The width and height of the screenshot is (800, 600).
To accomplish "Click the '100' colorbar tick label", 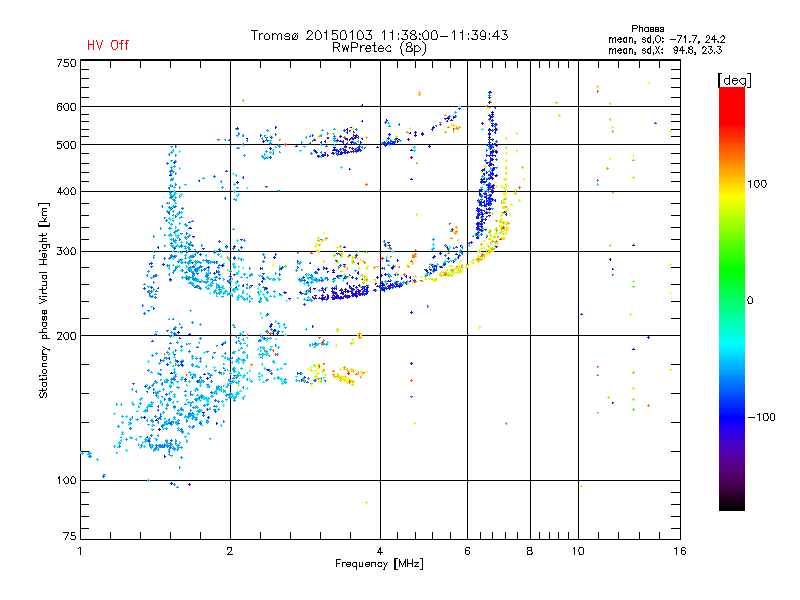I will pos(757,184).
